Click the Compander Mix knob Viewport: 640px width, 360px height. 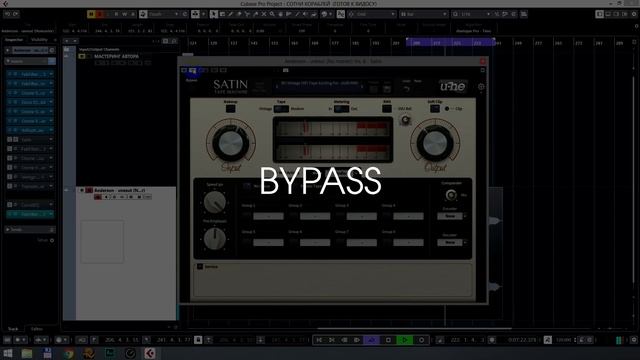[451, 195]
